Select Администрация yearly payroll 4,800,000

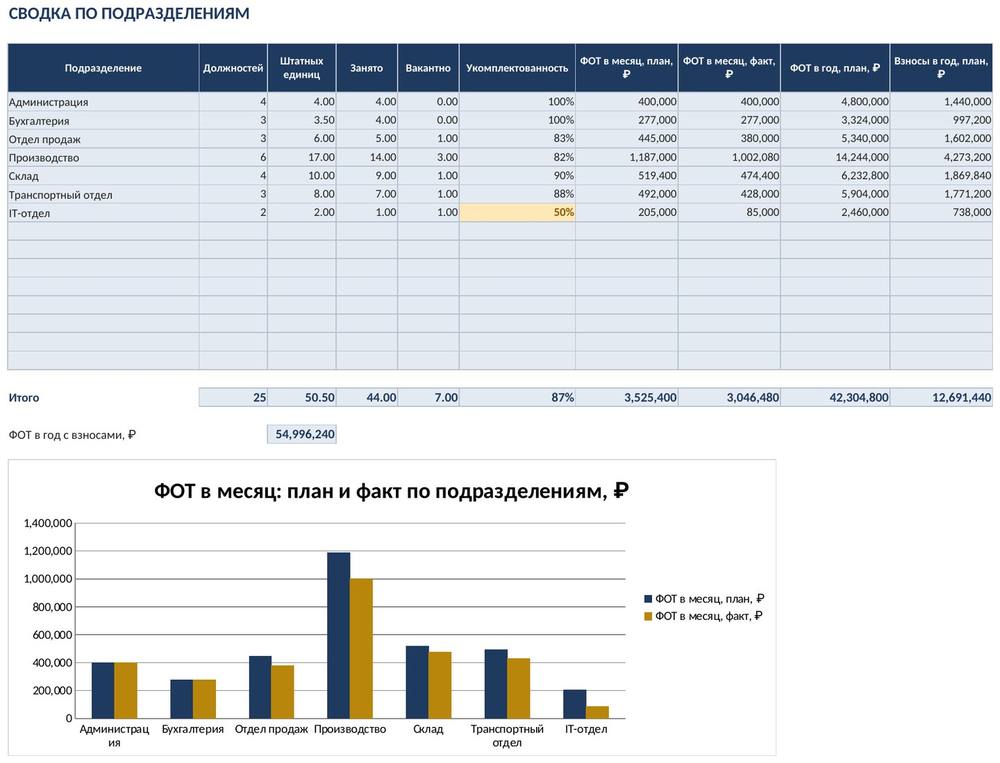(835, 101)
